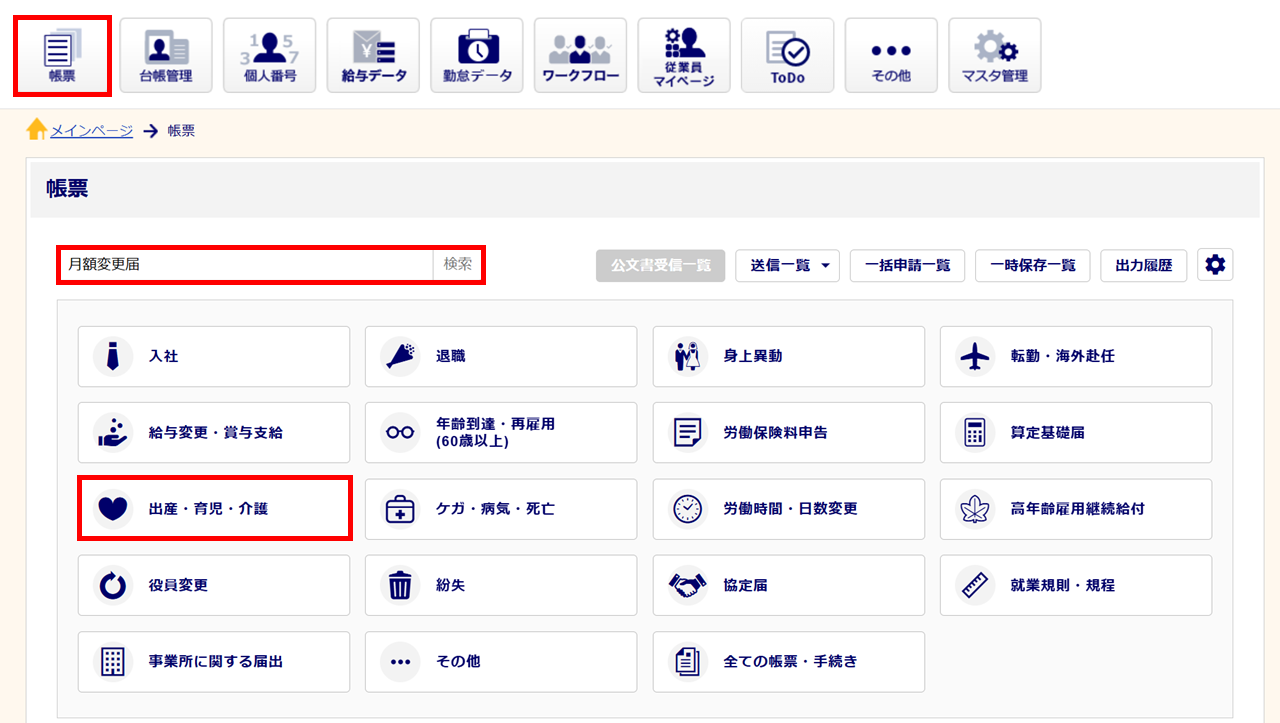Open the 一時保存一覧 list

click(x=1033, y=265)
